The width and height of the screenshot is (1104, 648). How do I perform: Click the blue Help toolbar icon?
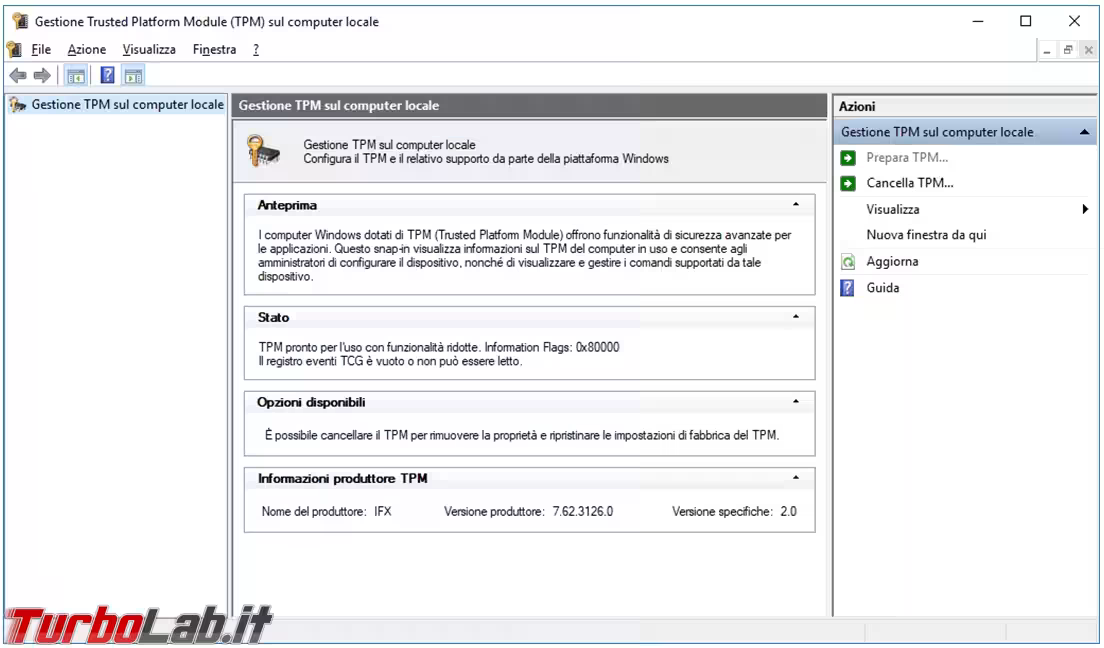coord(107,76)
